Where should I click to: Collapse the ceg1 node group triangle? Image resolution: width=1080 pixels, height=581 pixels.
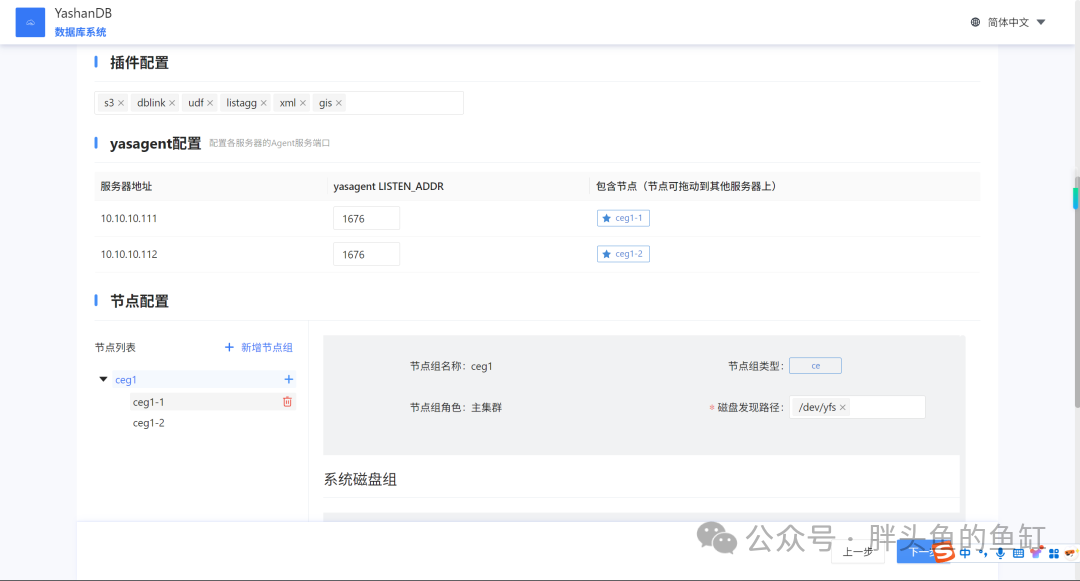pos(103,379)
